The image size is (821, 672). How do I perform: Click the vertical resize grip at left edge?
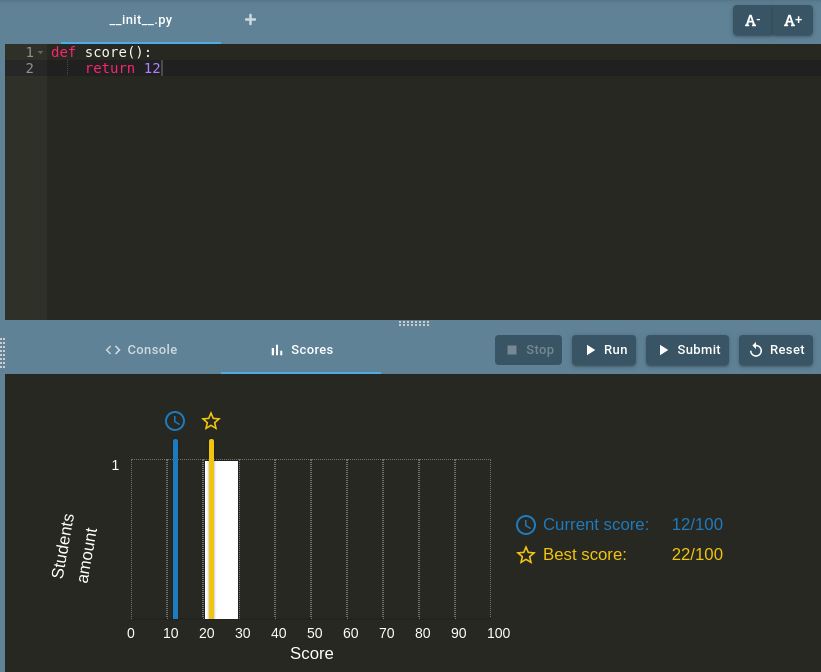coord(3,352)
